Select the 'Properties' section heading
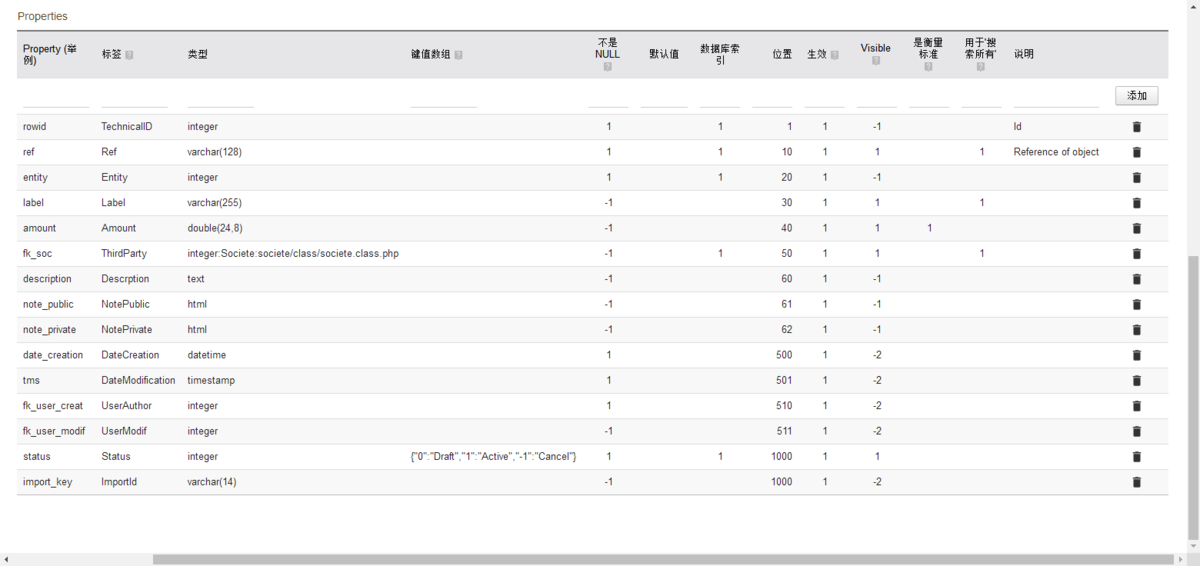The height and width of the screenshot is (566, 1200). pos(43,17)
